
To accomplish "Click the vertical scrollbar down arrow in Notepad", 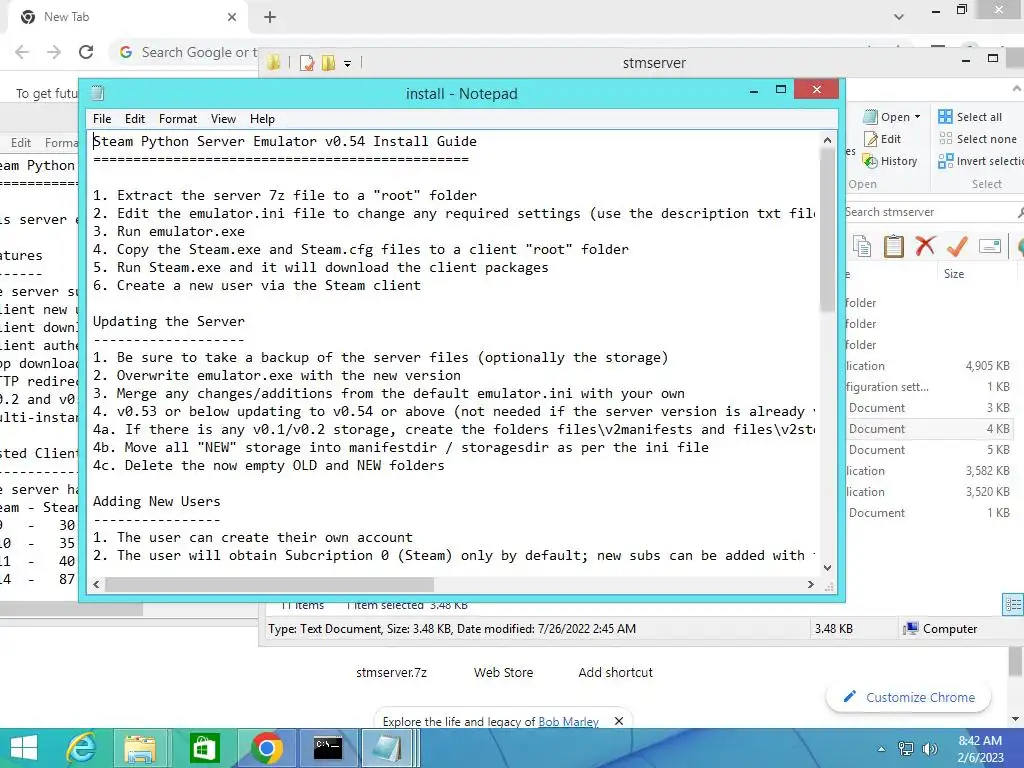I will [x=827, y=568].
